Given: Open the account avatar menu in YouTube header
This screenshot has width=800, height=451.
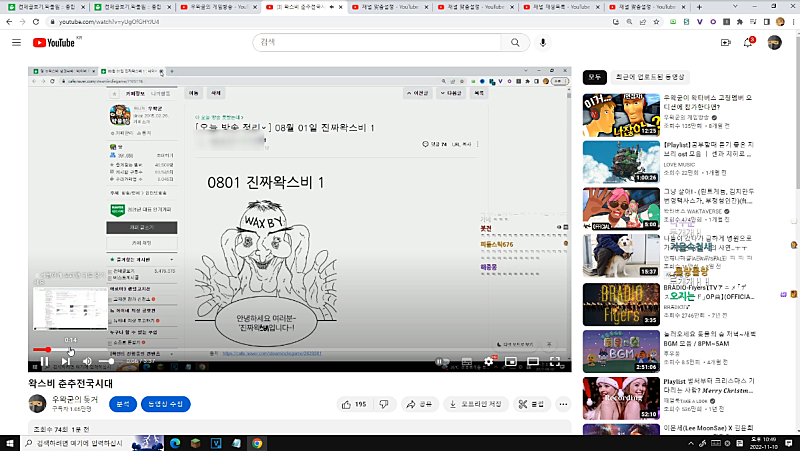Looking at the screenshot, I should tap(774, 42).
